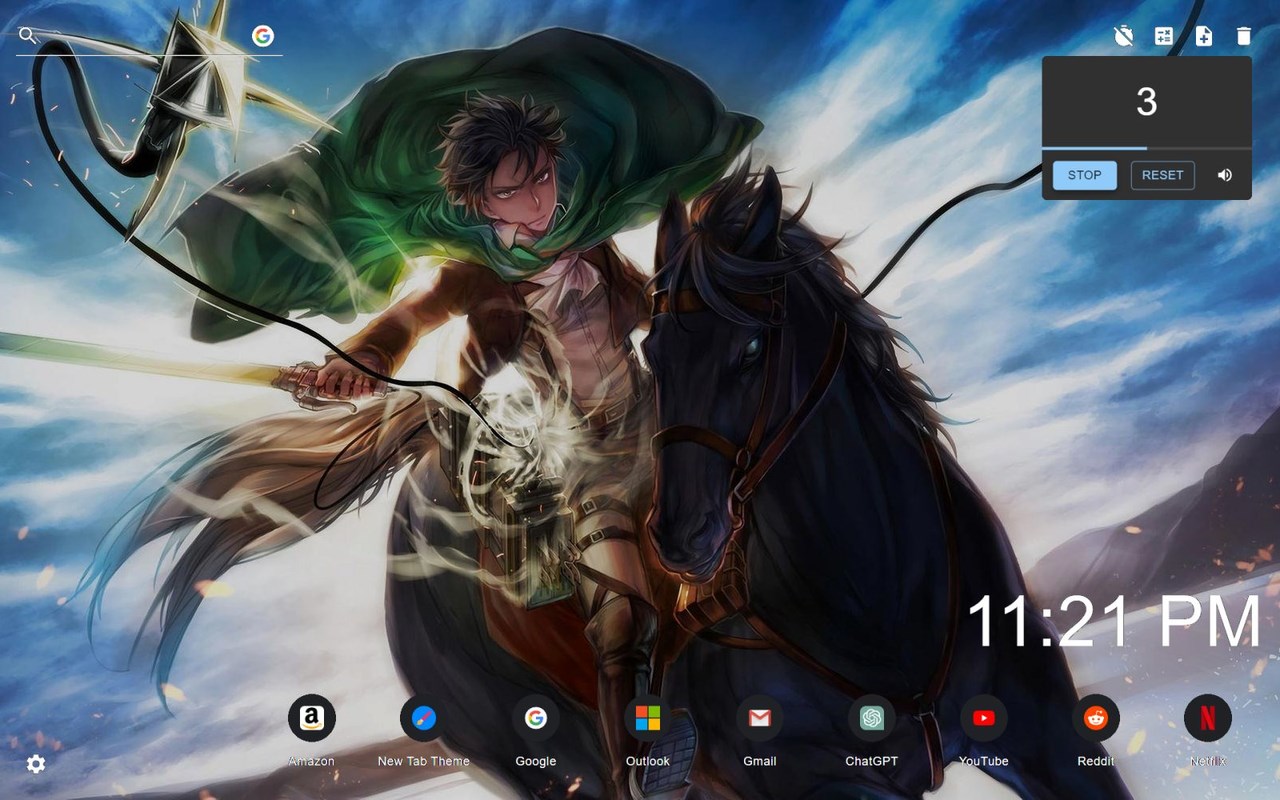
Task: Click the Google search engine icon
Action: tap(263, 36)
